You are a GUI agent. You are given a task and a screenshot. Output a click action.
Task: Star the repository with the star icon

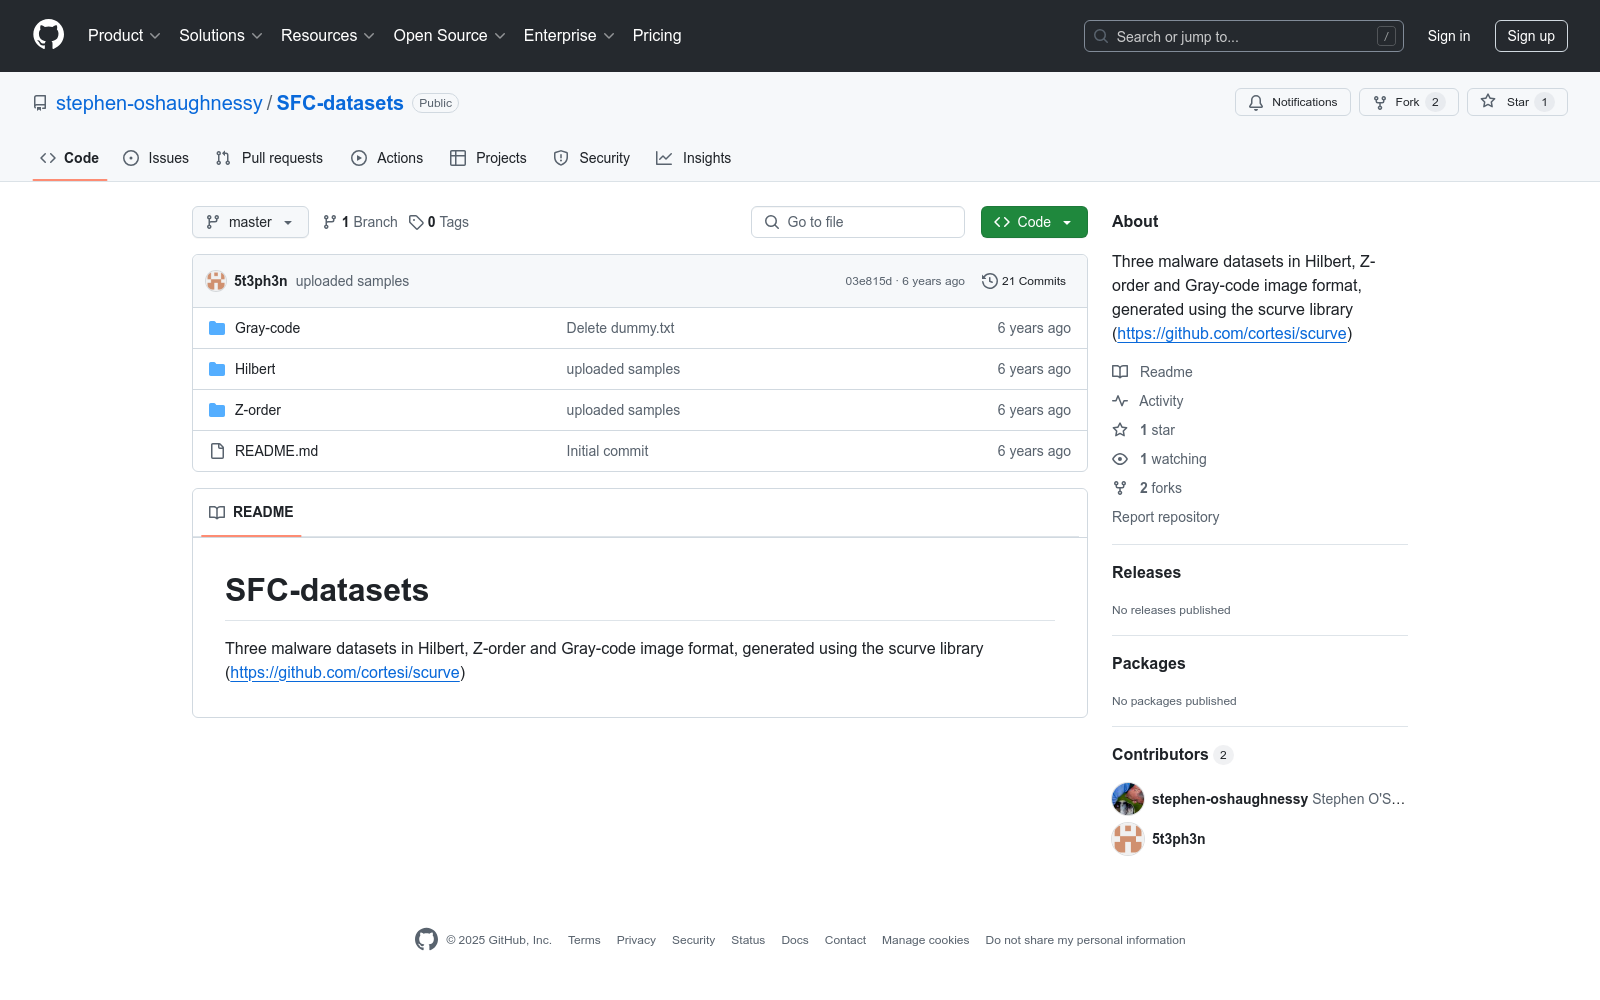click(x=1488, y=102)
